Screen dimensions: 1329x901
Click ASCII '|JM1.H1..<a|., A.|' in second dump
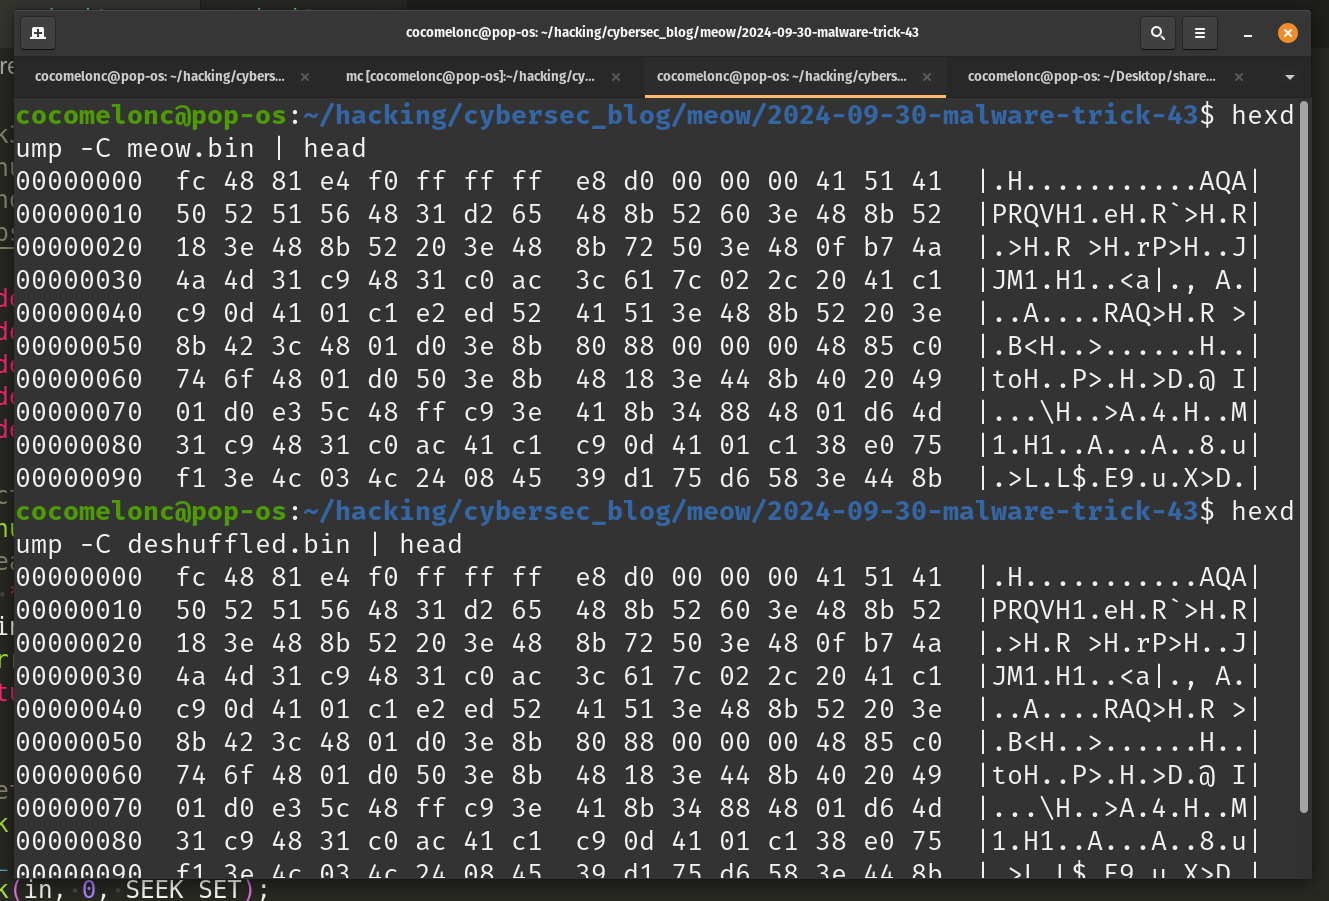click(x=1119, y=676)
